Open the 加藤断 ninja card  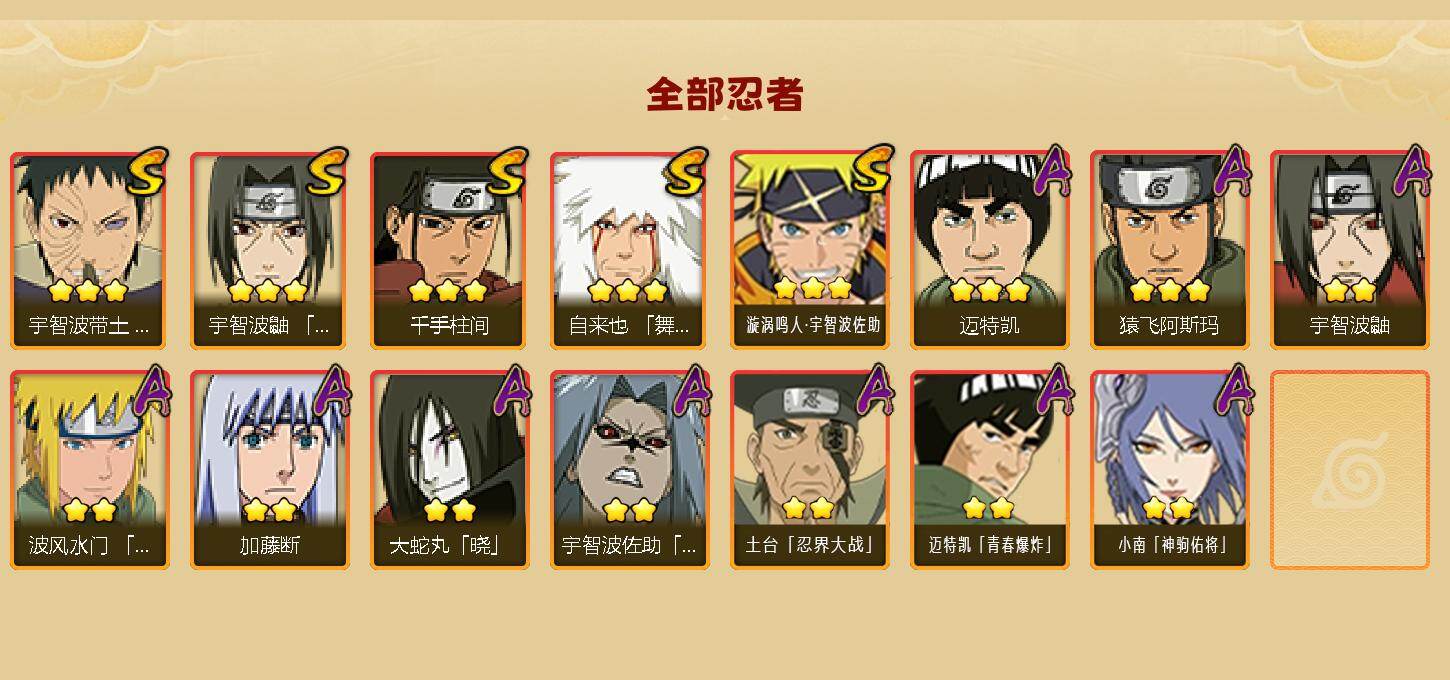tap(270, 470)
